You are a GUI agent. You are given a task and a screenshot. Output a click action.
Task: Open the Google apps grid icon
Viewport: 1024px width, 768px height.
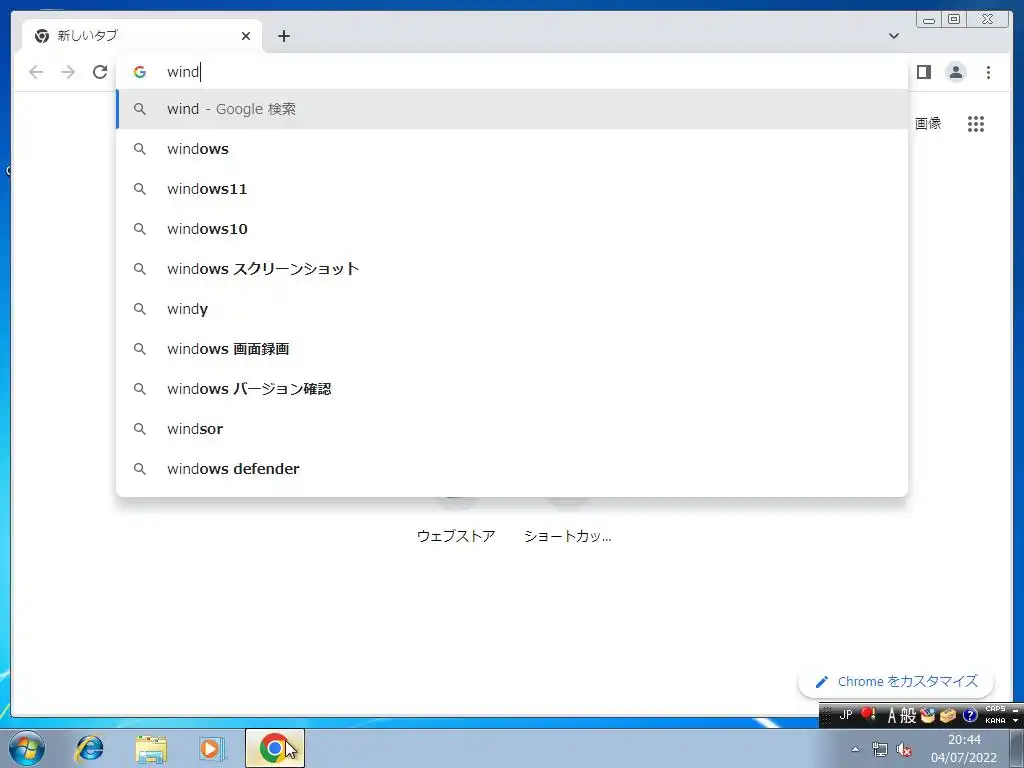coord(976,123)
